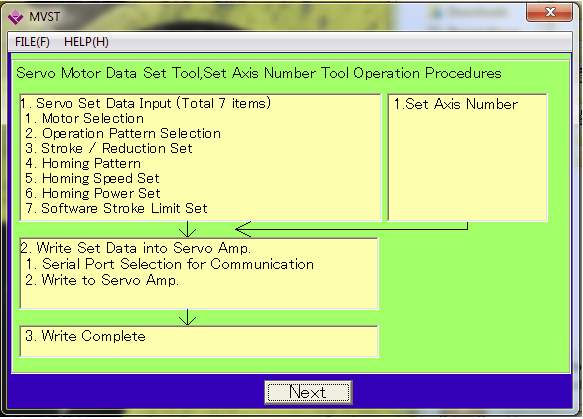Click Operation Pattern Selection step

[123, 133]
